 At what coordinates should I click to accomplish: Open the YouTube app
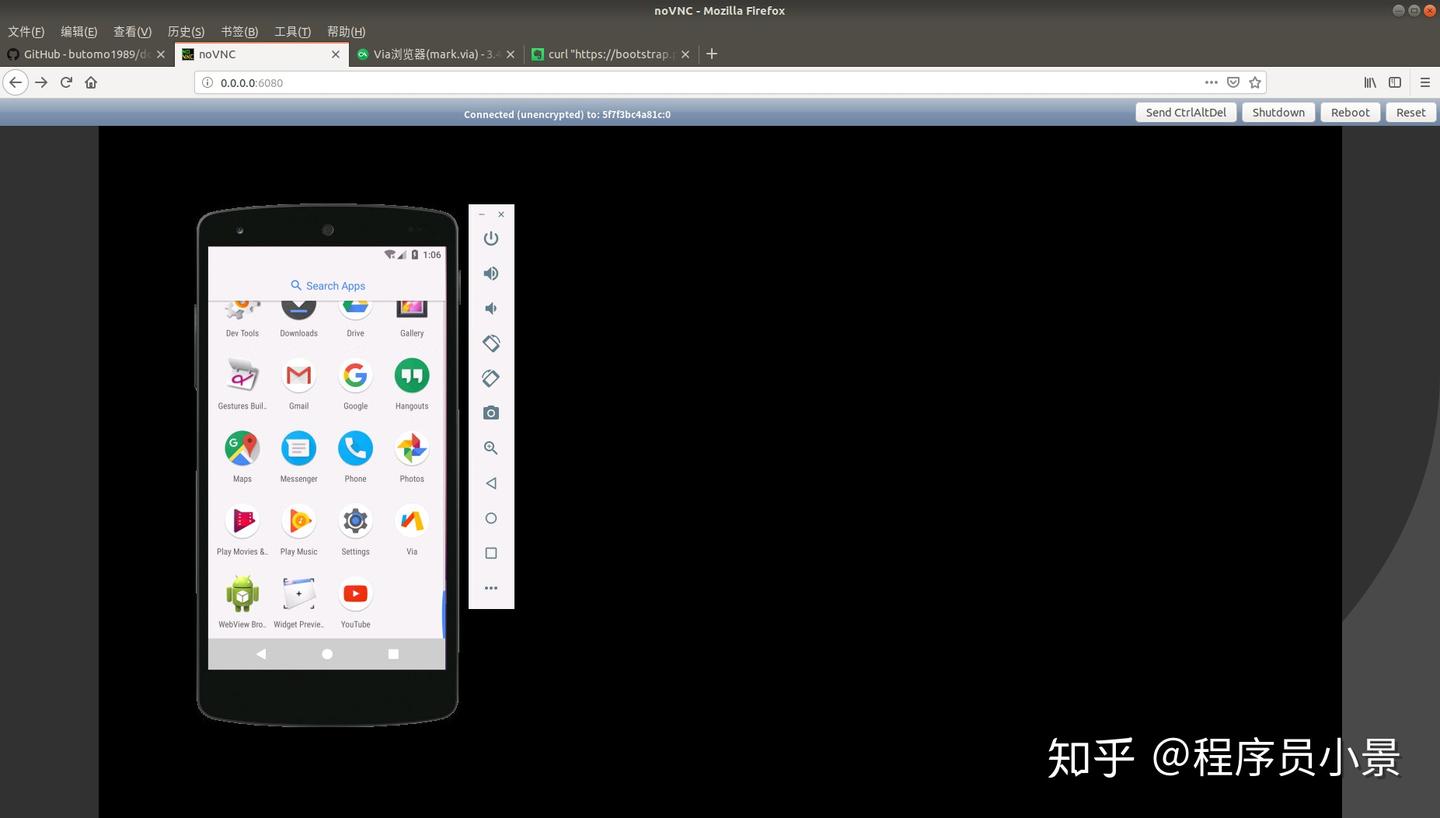pyautogui.click(x=355, y=593)
